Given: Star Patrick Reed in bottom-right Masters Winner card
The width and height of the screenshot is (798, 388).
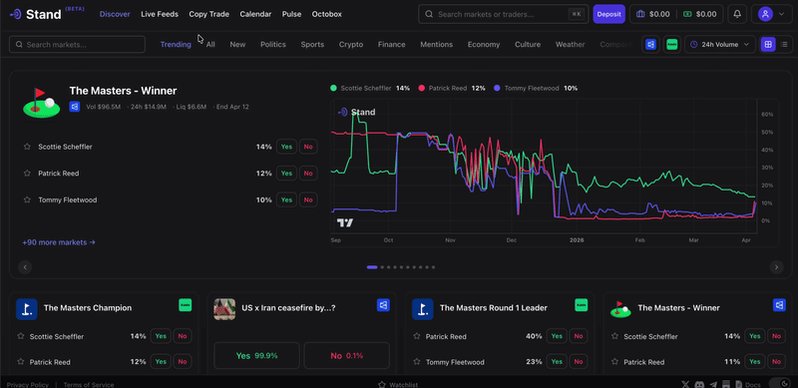Looking at the screenshot, I should pos(615,362).
